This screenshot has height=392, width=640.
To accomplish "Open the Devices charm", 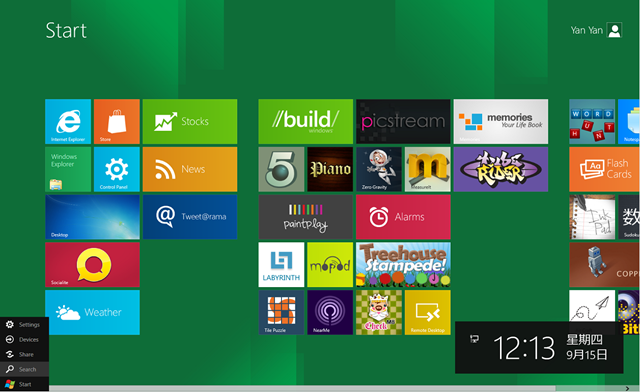I will 24,339.
